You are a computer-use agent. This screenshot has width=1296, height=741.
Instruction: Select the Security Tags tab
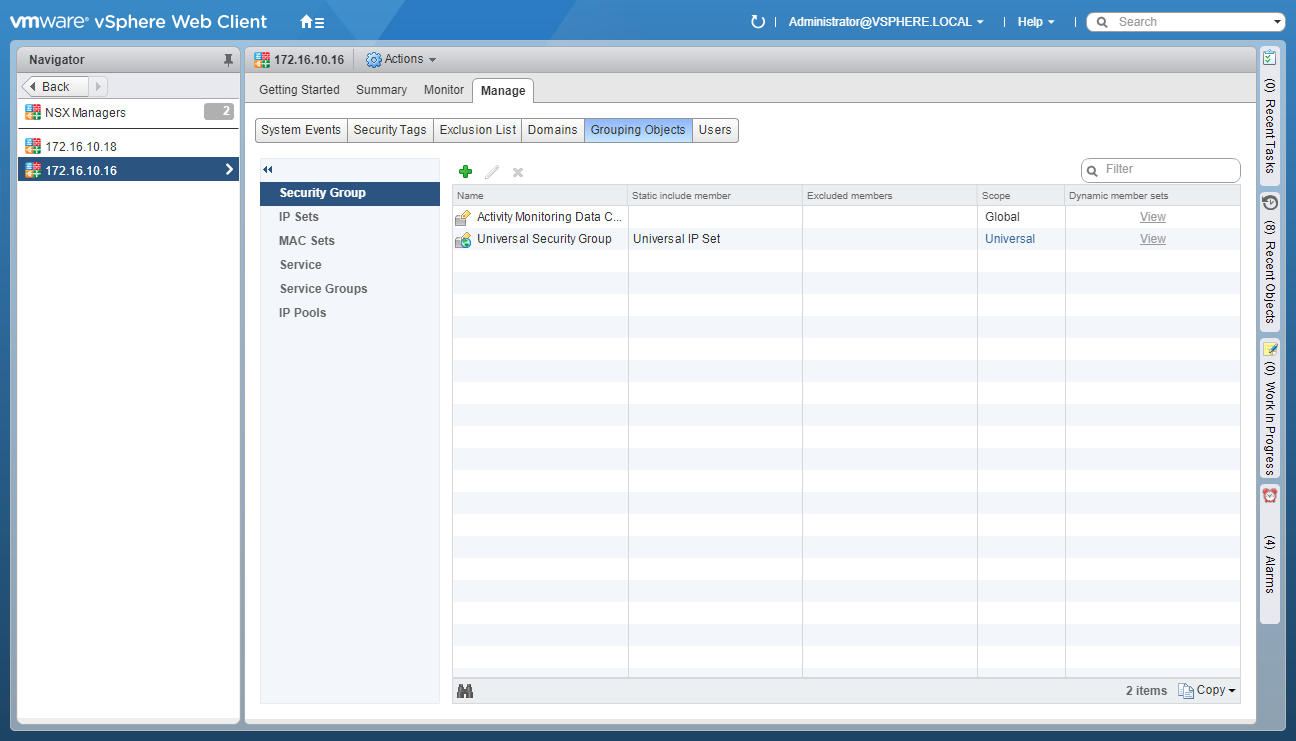tap(390, 130)
